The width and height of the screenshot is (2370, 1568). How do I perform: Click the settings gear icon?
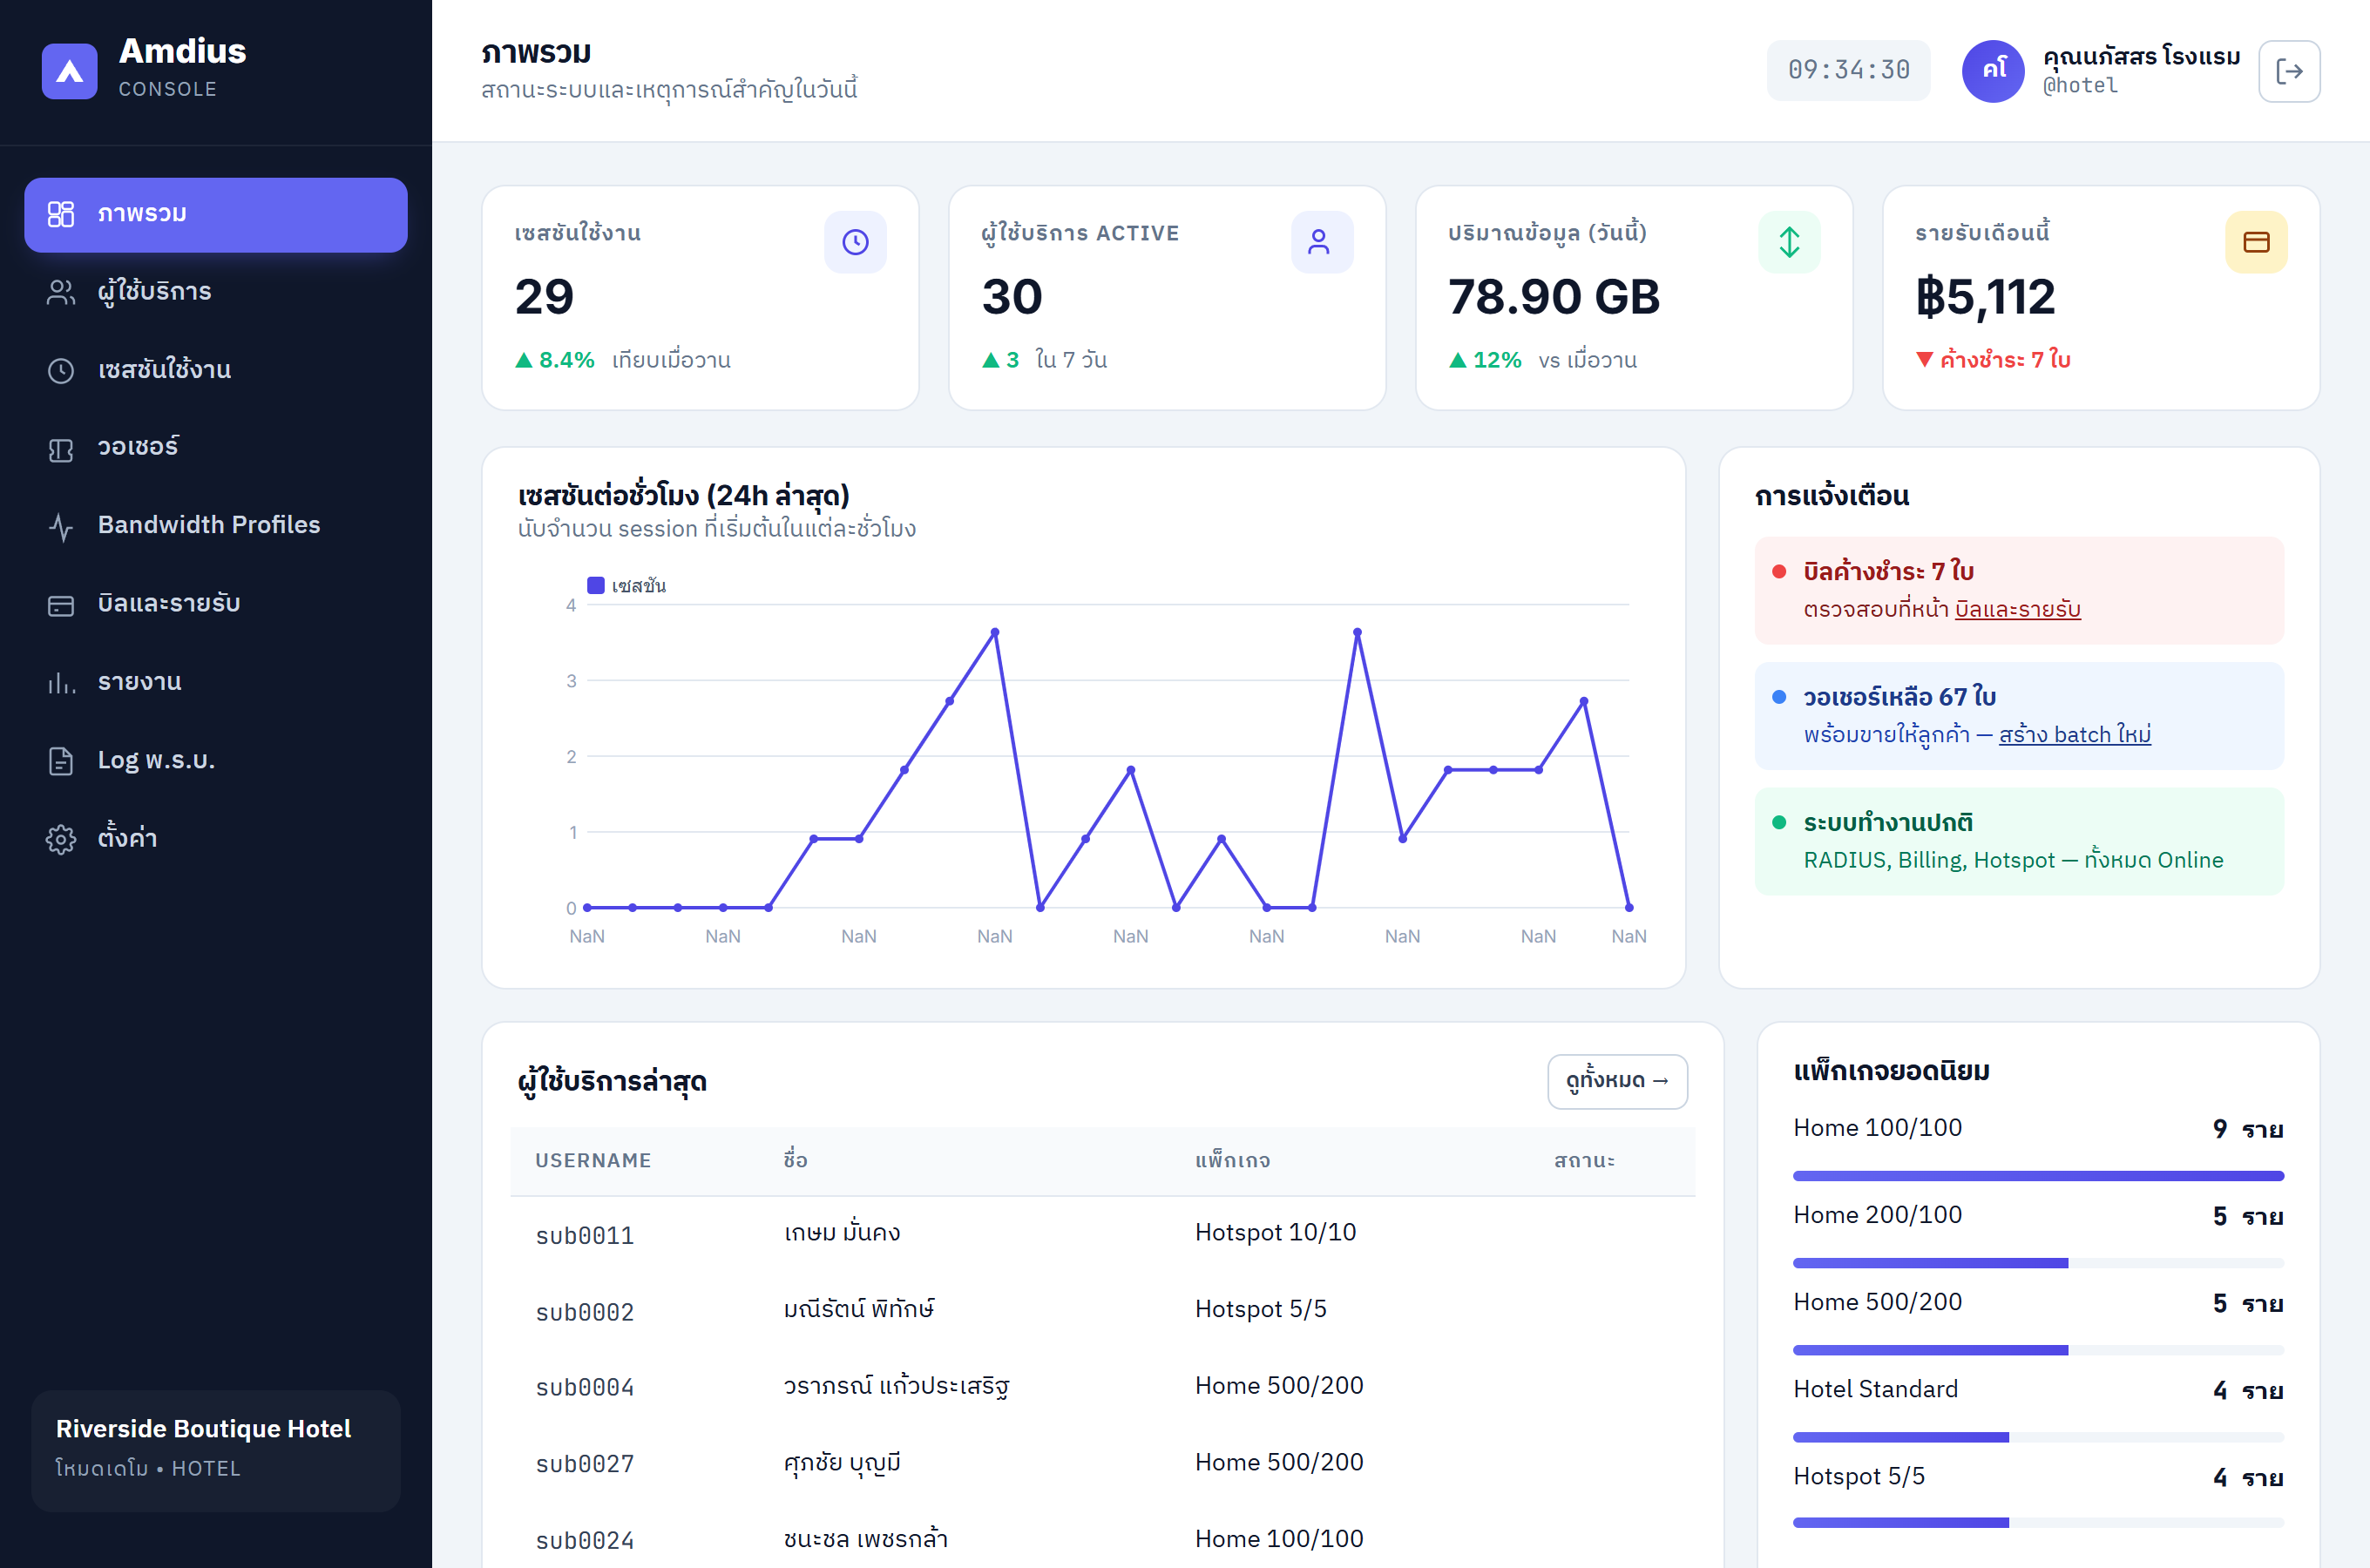[x=61, y=839]
